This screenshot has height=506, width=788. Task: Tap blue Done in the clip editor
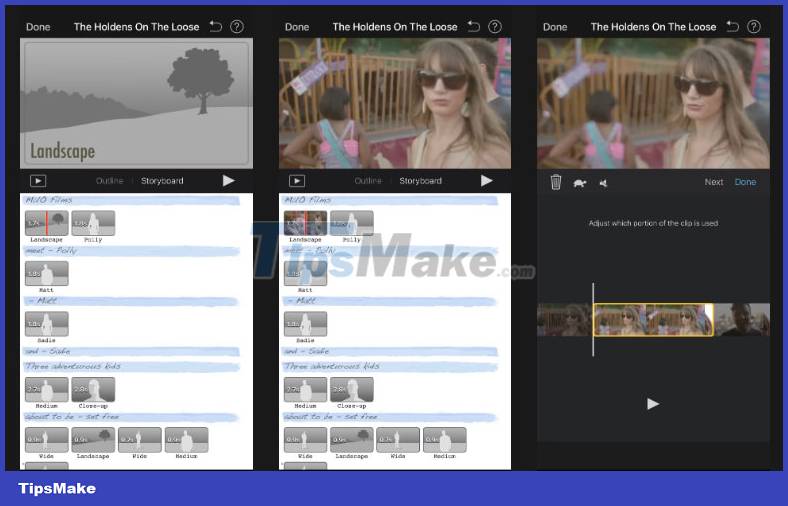(x=745, y=182)
